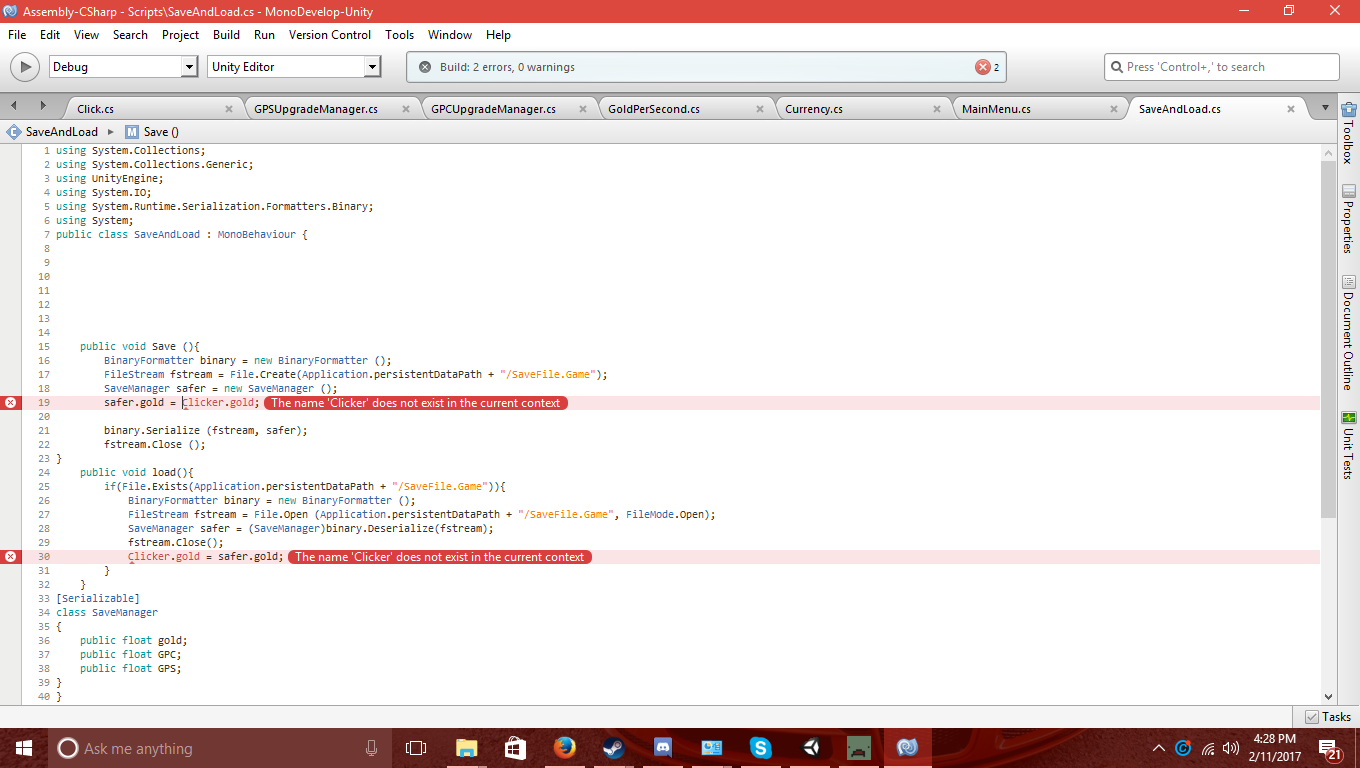1360x768 pixels.
Task: Open the Debug configuration dropdown
Action: pyautogui.click(x=123, y=67)
